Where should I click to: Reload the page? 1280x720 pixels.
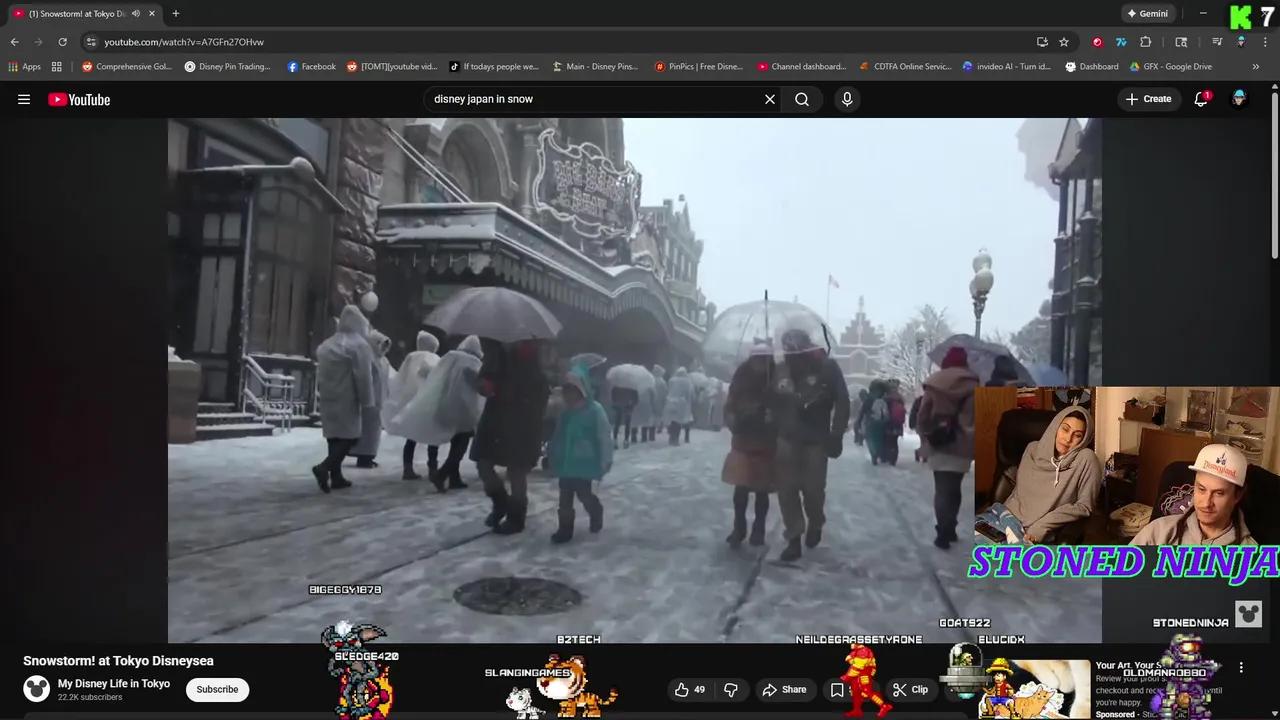pos(62,42)
